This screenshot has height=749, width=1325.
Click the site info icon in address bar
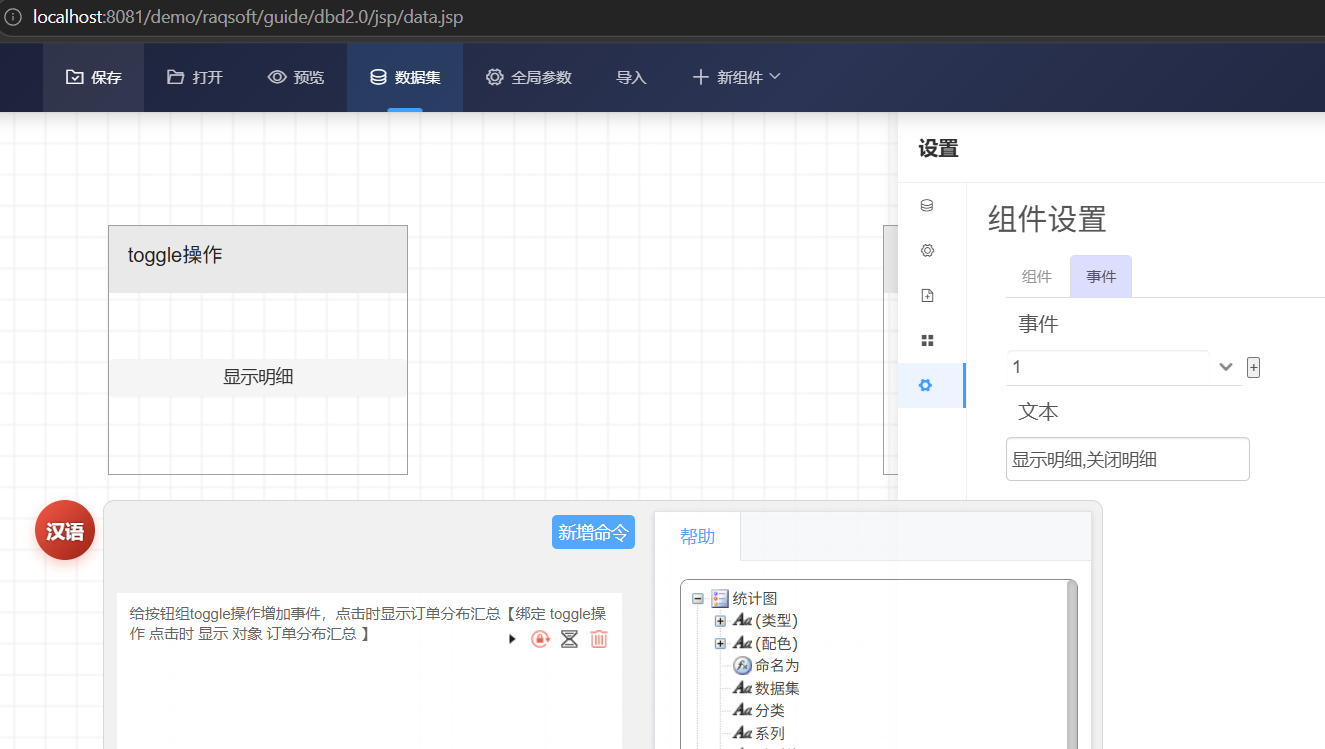(13, 17)
